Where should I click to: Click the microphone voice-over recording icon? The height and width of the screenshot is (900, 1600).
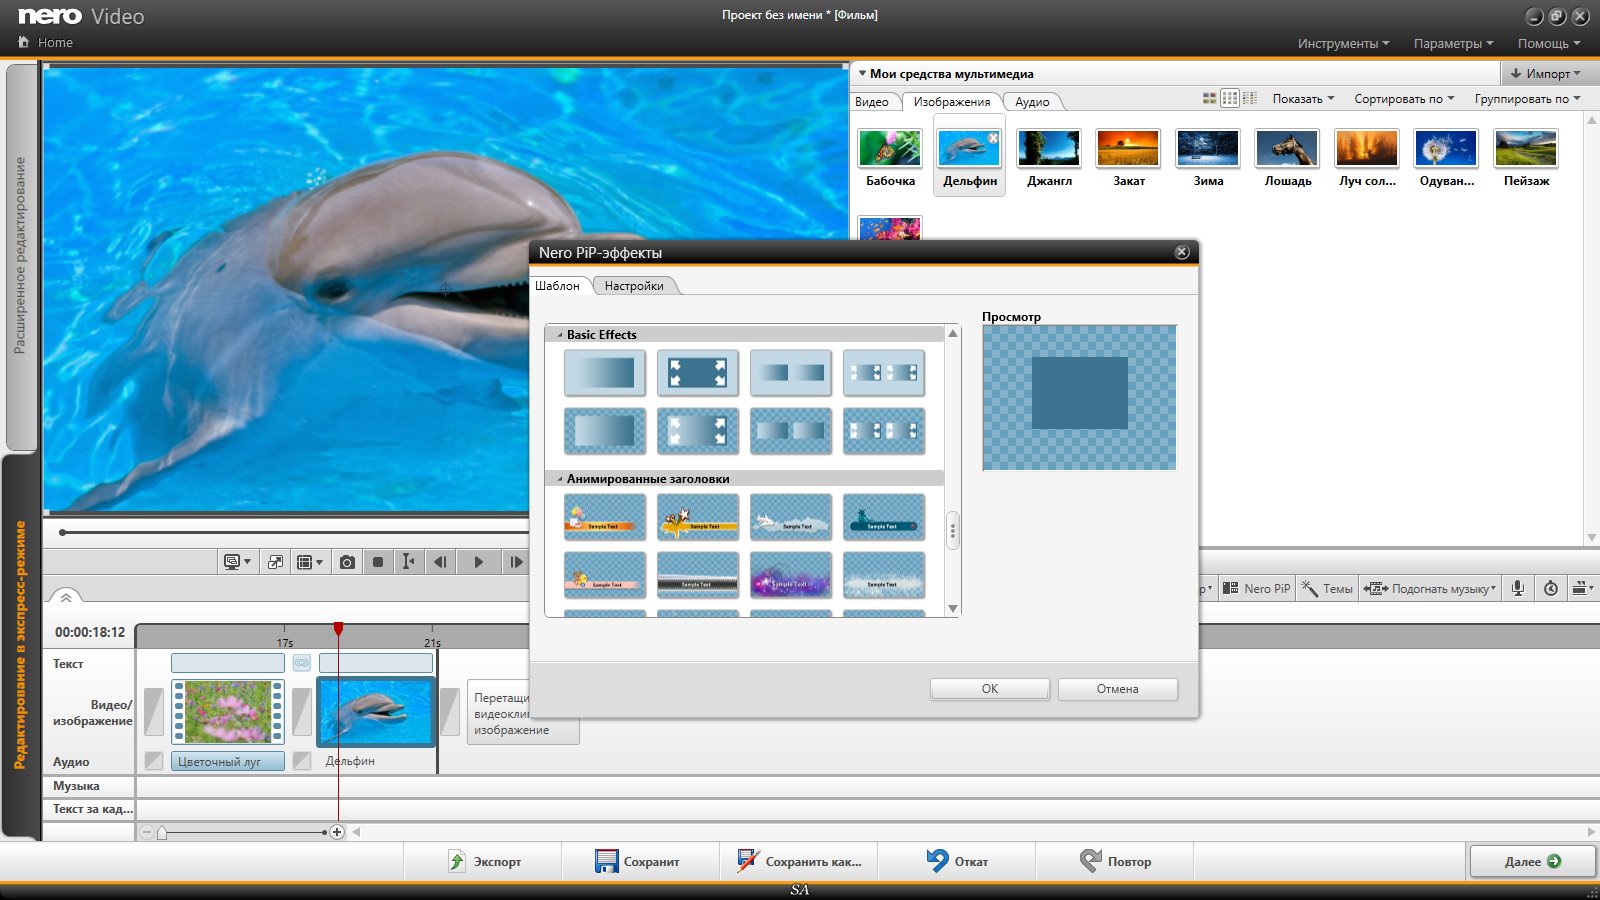tap(1517, 588)
